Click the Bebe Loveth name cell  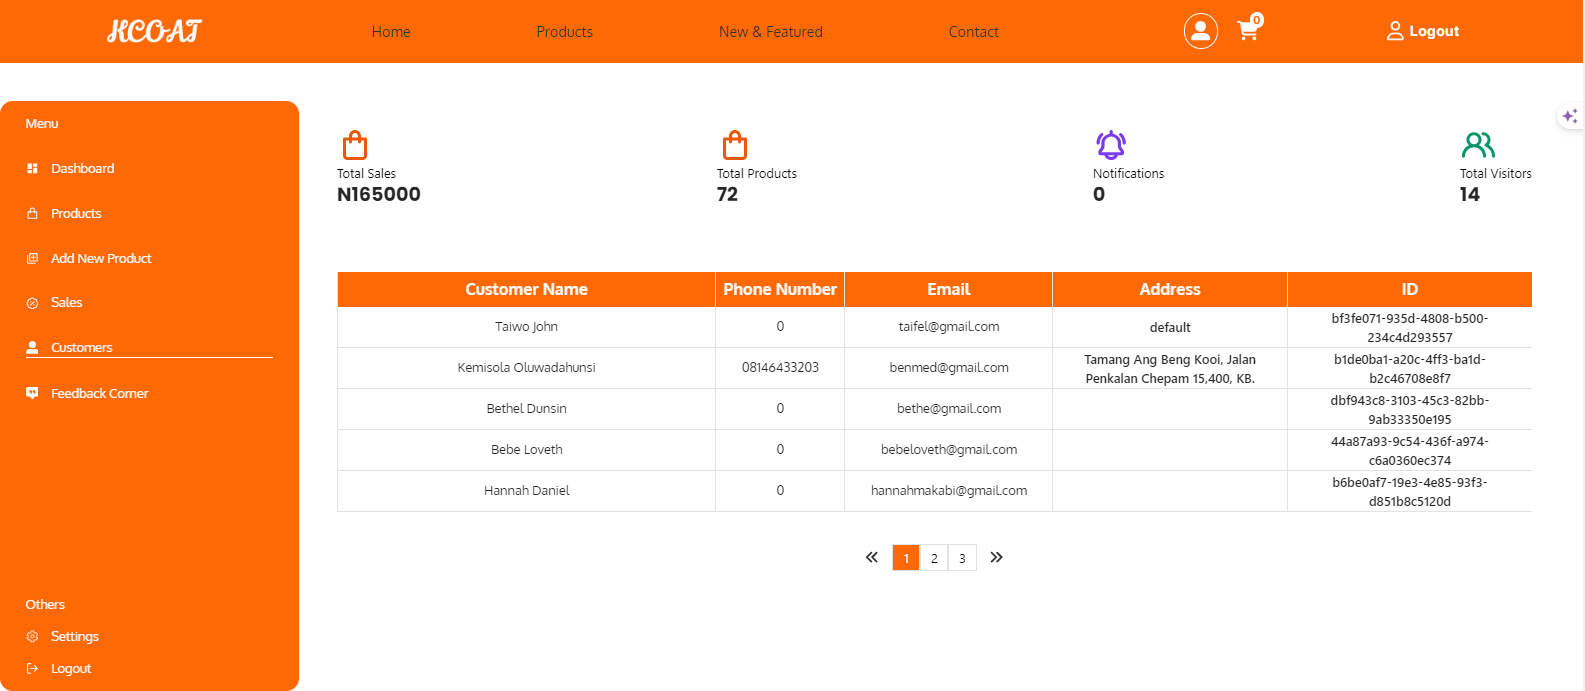pyautogui.click(x=526, y=450)
